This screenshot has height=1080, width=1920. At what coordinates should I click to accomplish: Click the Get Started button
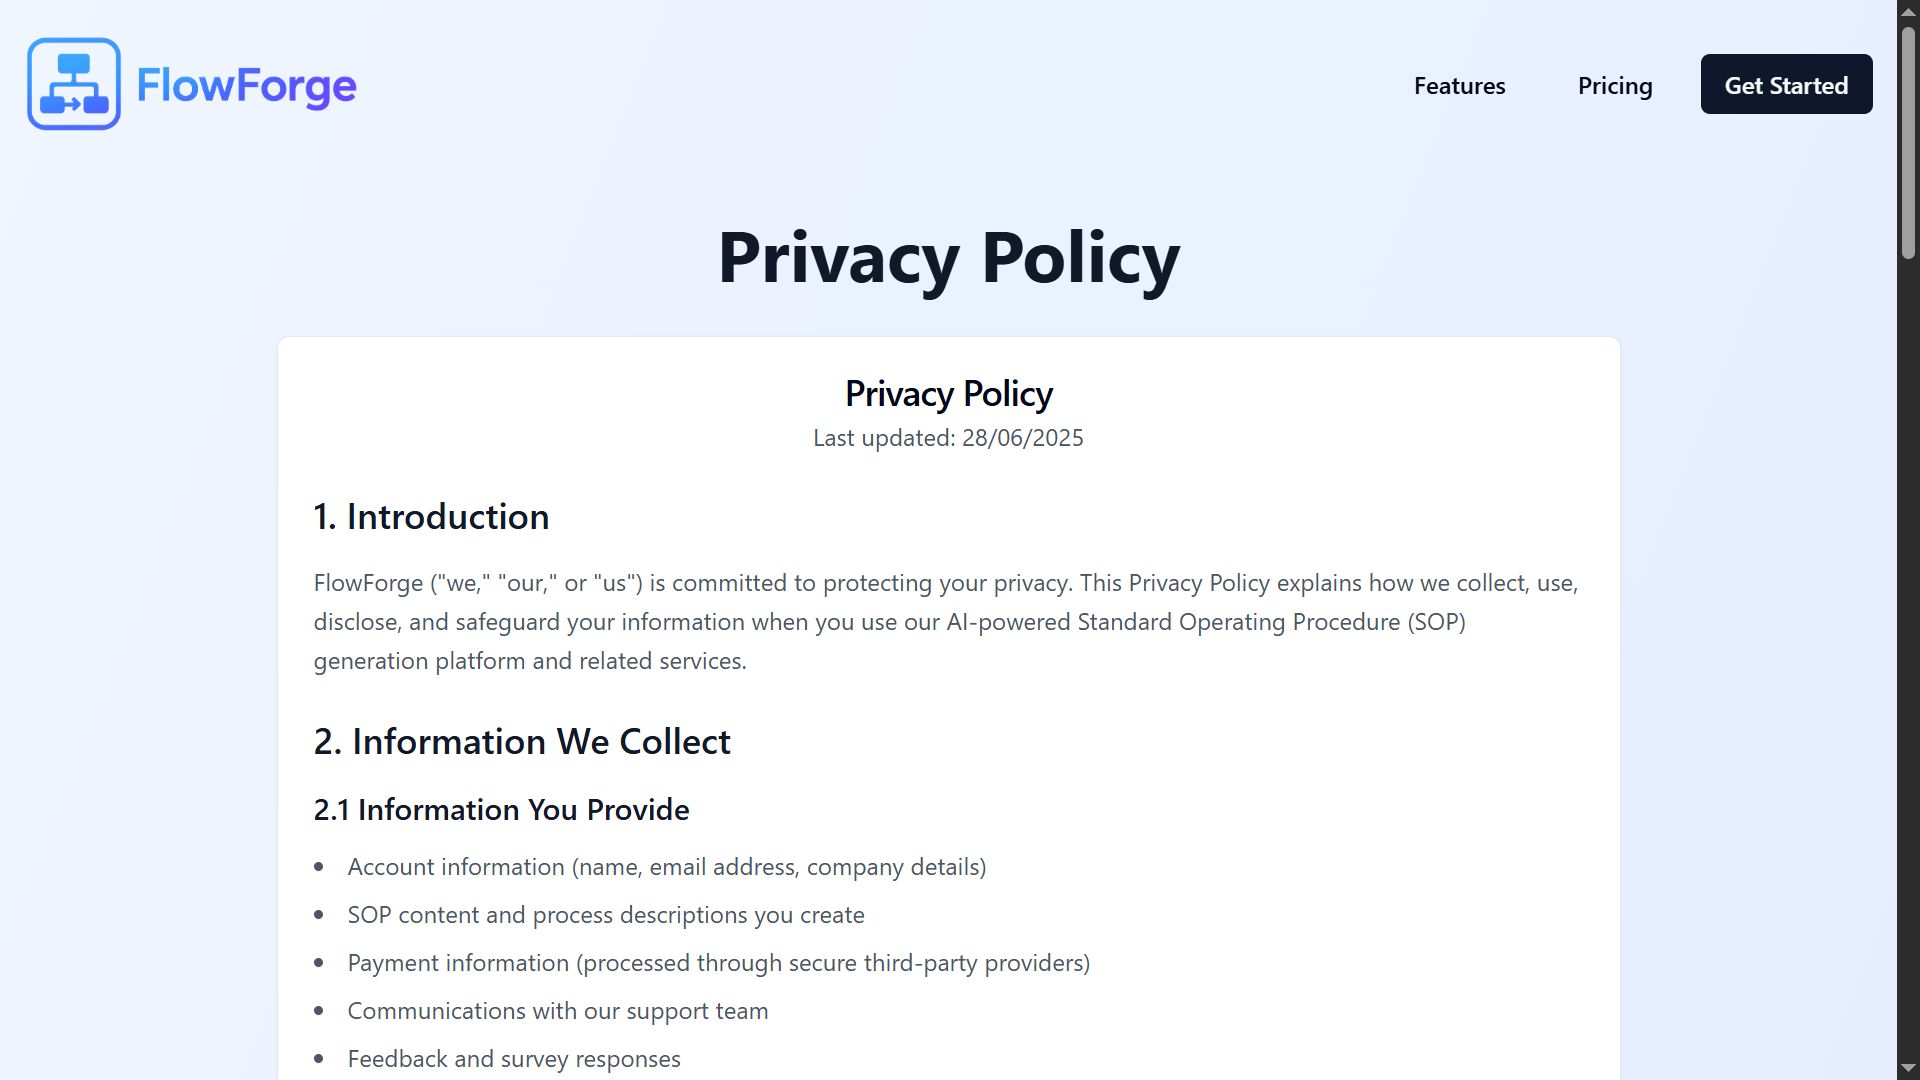click(1786, 84)
